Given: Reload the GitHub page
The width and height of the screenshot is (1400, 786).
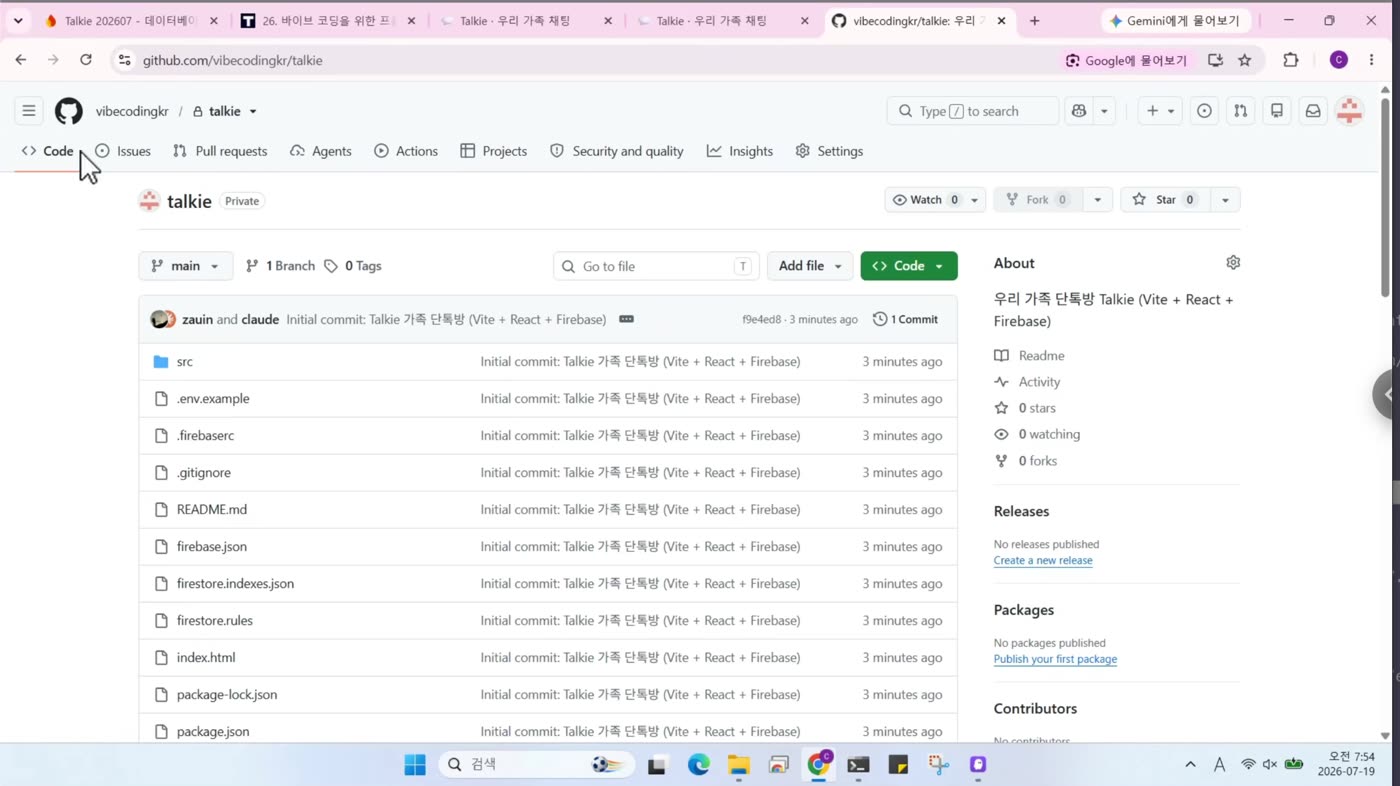Looking at the screenshot, I should pyautogui.click(x=86, y=60).
